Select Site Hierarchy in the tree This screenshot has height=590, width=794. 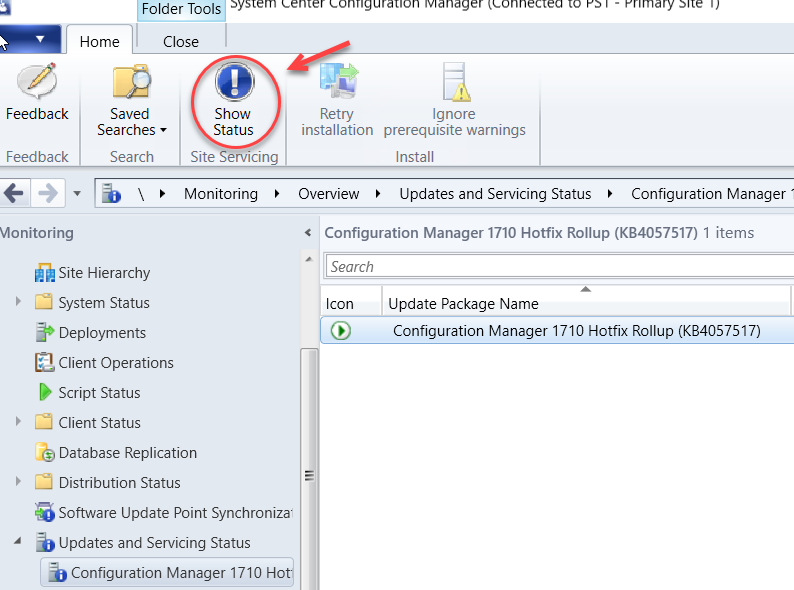104,272
